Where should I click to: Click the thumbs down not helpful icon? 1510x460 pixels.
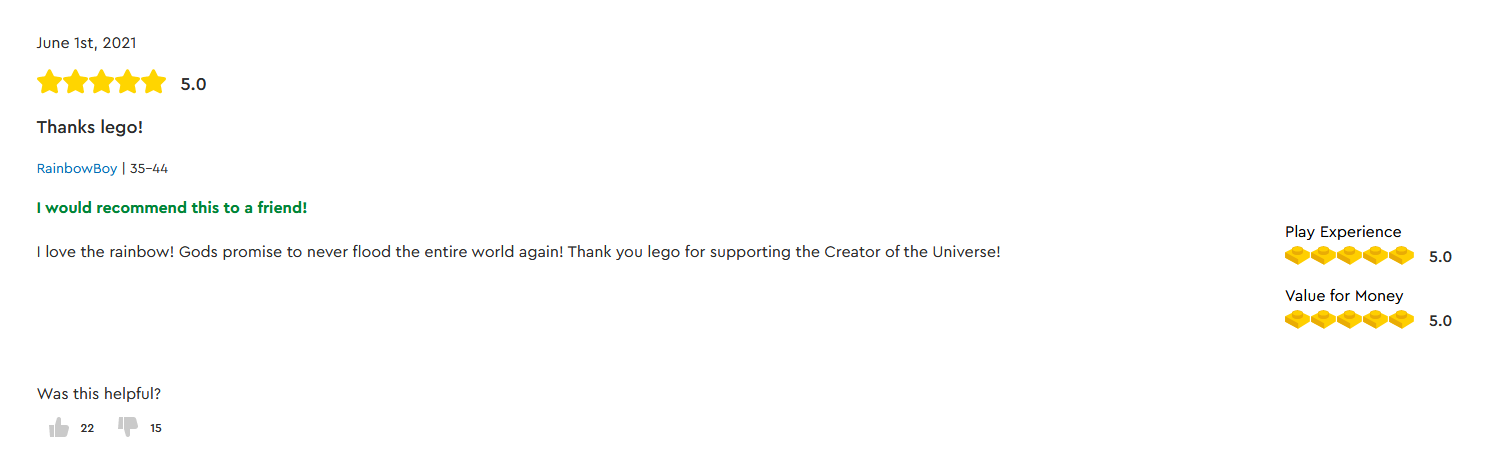[x=128, y=428]
